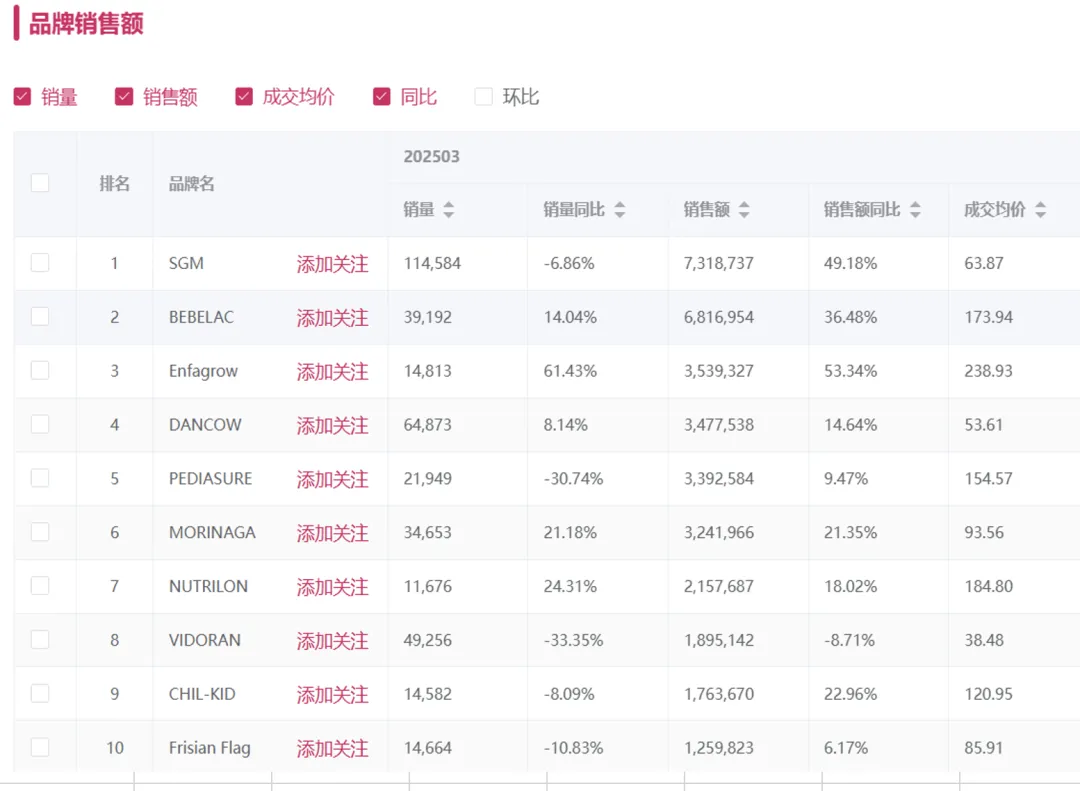Enable the 环比 checkbox
The height and width of the screenshot is (791, 1080).
point(484,97)
